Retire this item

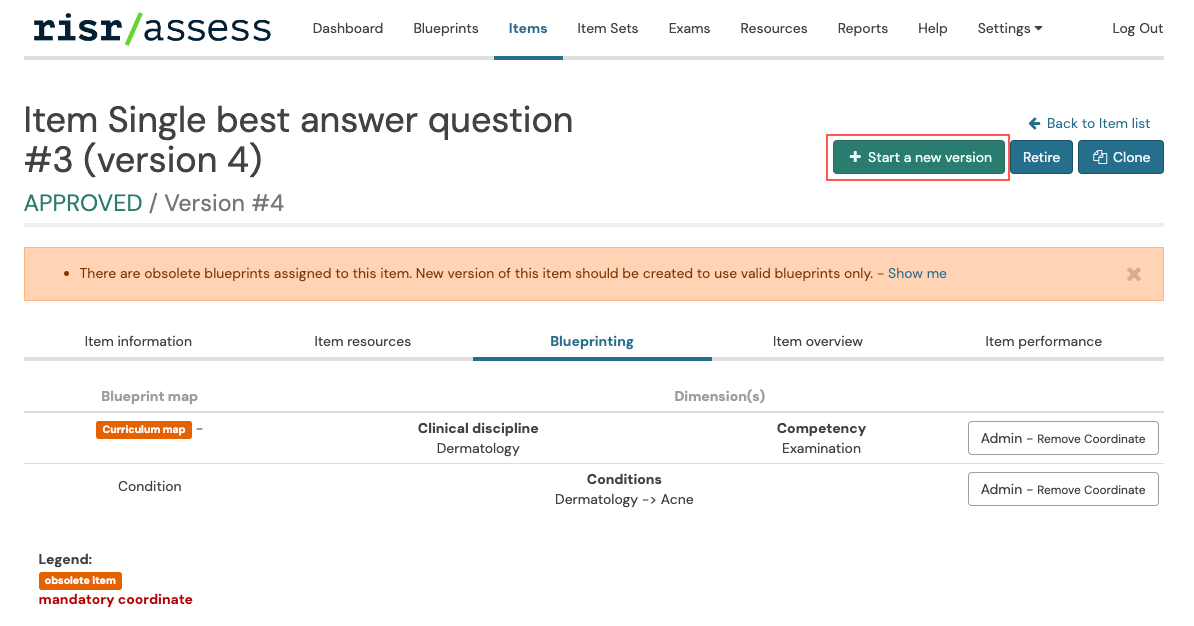click(x=1041, y=157)
